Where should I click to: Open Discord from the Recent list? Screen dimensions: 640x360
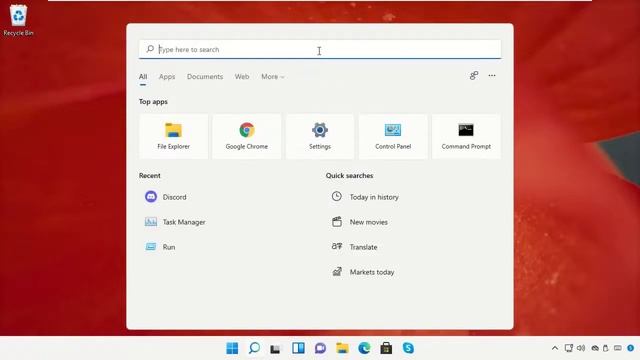(166, 197)
